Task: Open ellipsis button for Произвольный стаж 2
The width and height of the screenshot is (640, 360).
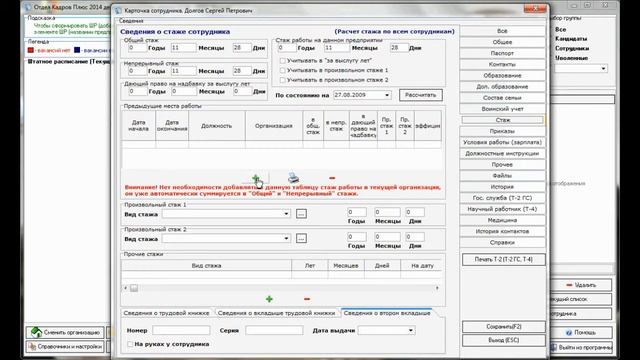Action: (301, 238)
